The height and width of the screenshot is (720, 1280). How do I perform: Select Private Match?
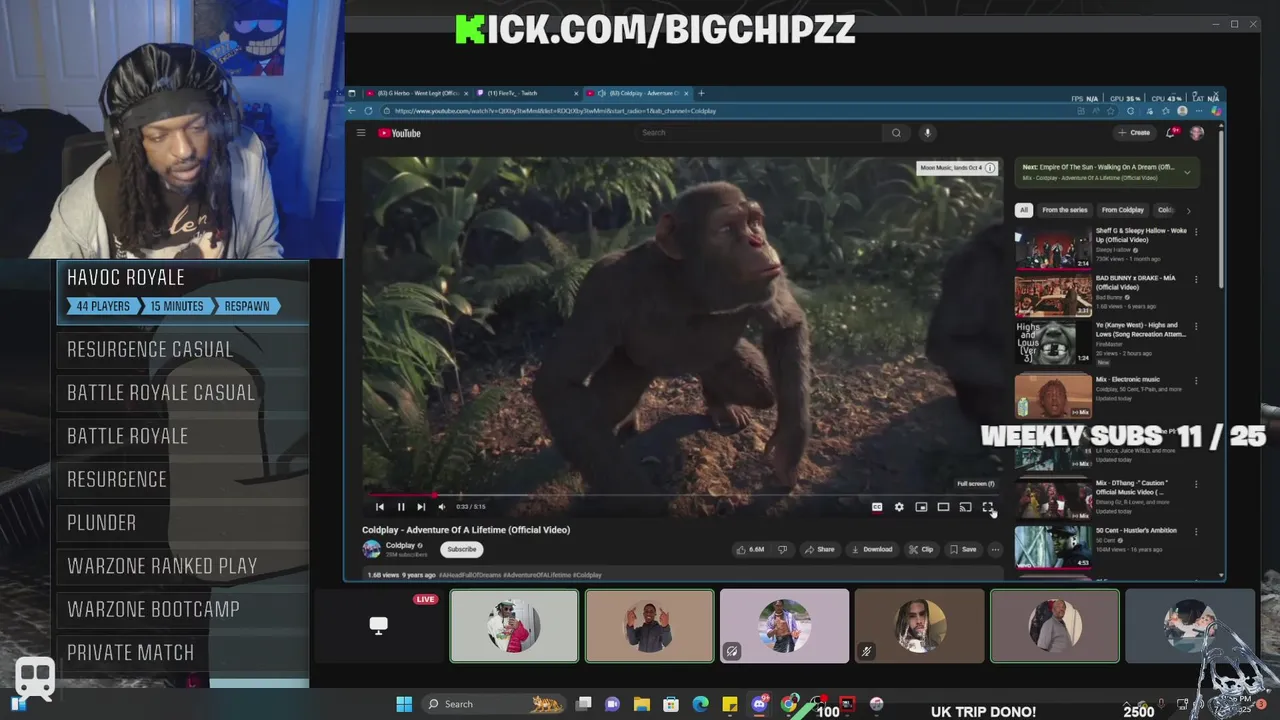coord(182,652)
